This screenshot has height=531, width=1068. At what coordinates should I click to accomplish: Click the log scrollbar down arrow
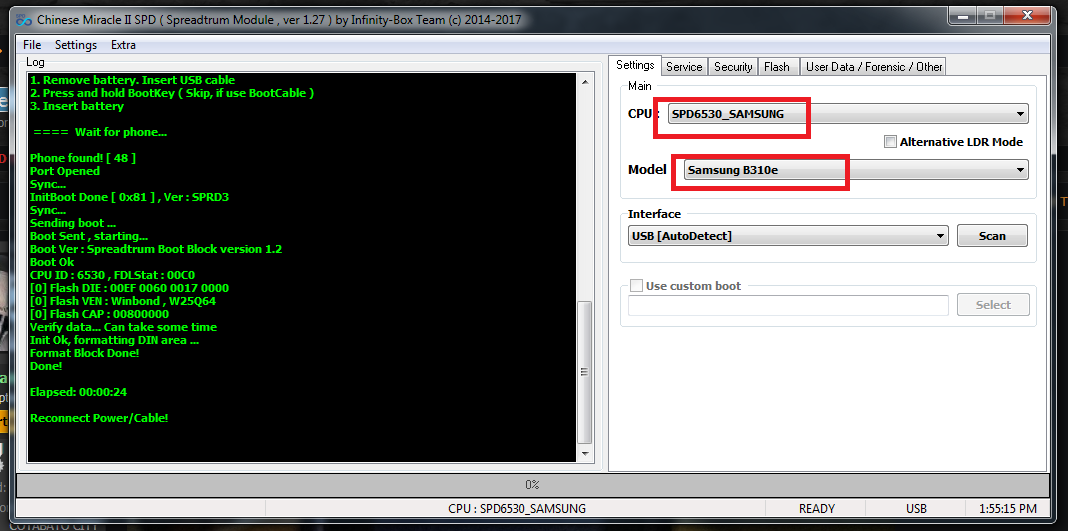(x=584, y=453)
